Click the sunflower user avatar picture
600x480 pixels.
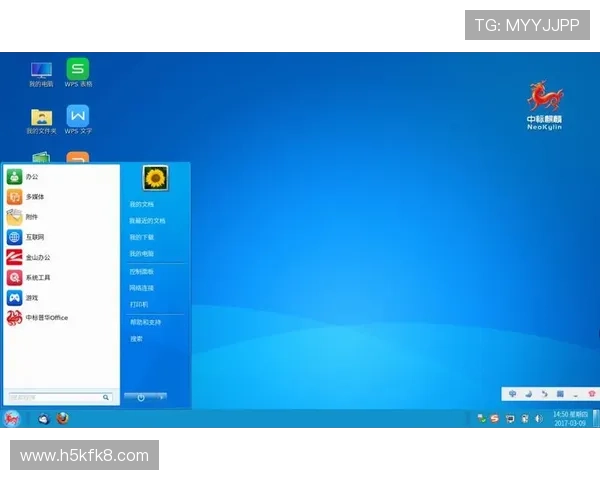(155, 178)
